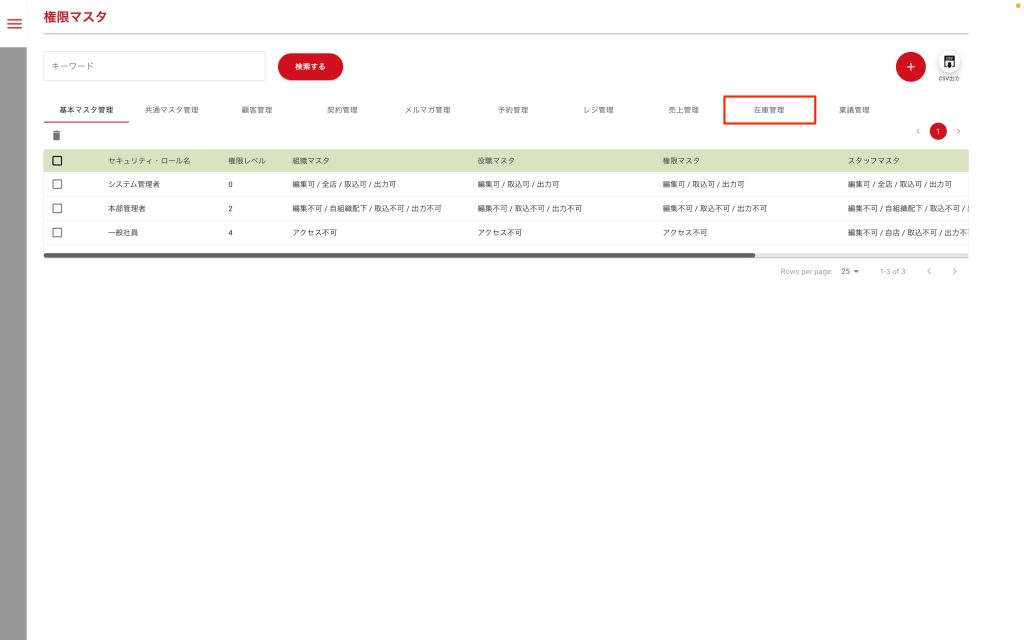The image size is (1024, 640).
Task: Go to next page with top chevron
Action: coord(958,131)
